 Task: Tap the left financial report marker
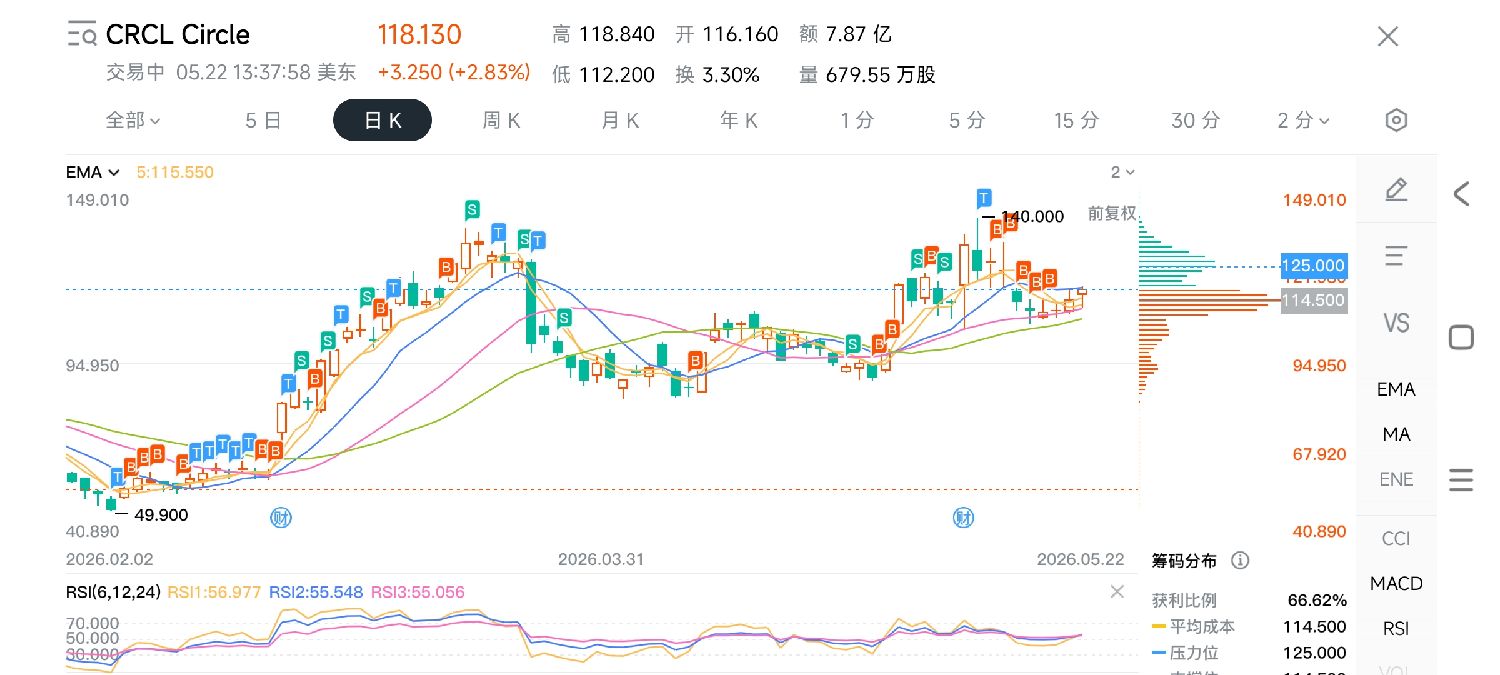coord(281,517)
